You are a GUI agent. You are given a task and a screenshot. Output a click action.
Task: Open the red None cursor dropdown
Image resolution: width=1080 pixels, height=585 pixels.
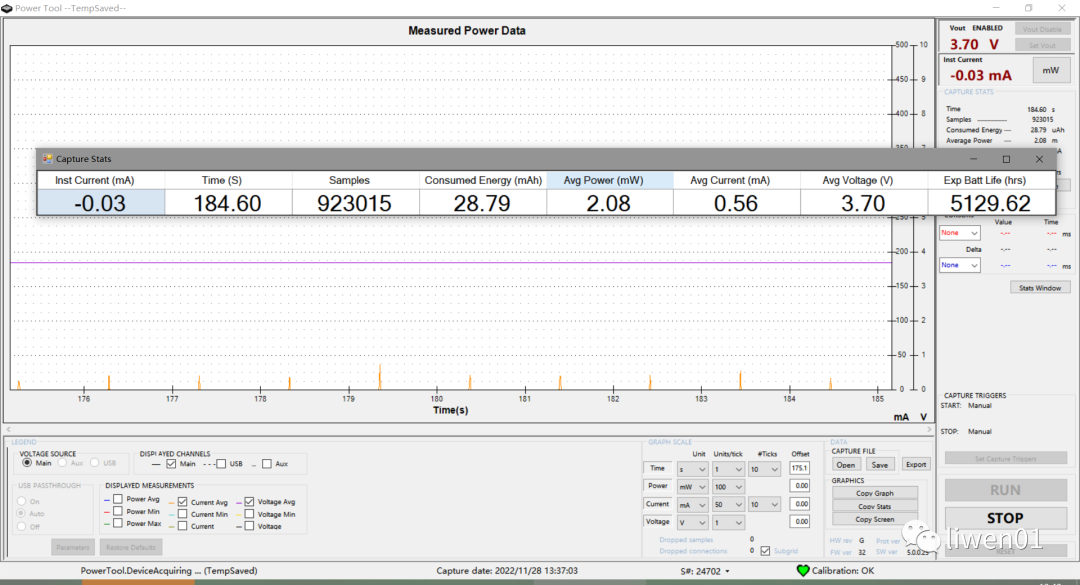[x=959, y=232]
